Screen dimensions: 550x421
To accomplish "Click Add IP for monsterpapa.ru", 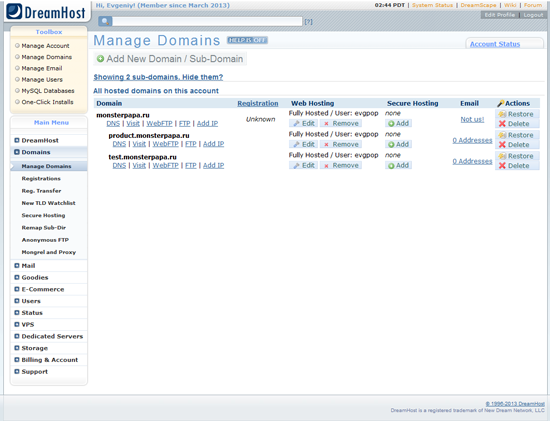I will [x=207, y=123].
